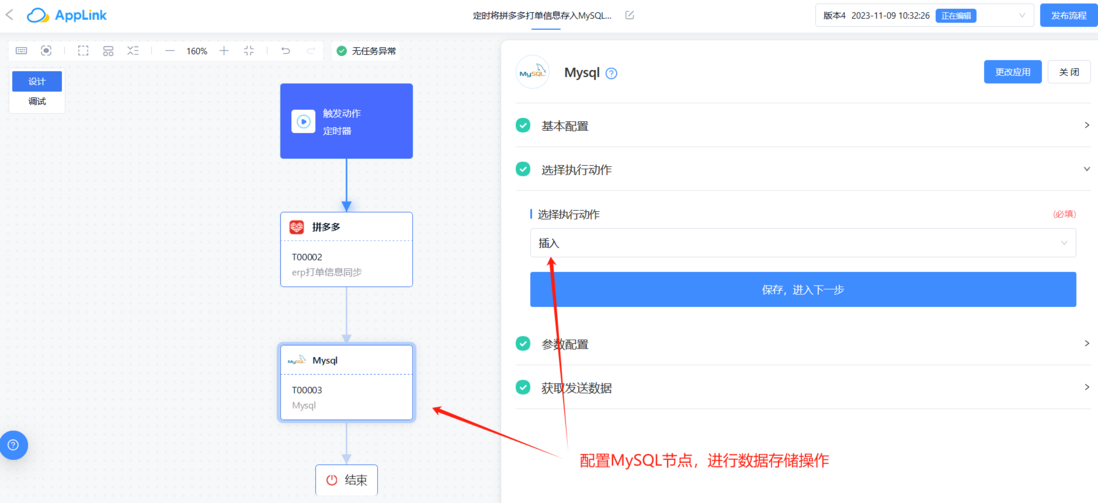1098x503 pixels.
Task: Click the 160% zoom level value
Action: point(197,51)
